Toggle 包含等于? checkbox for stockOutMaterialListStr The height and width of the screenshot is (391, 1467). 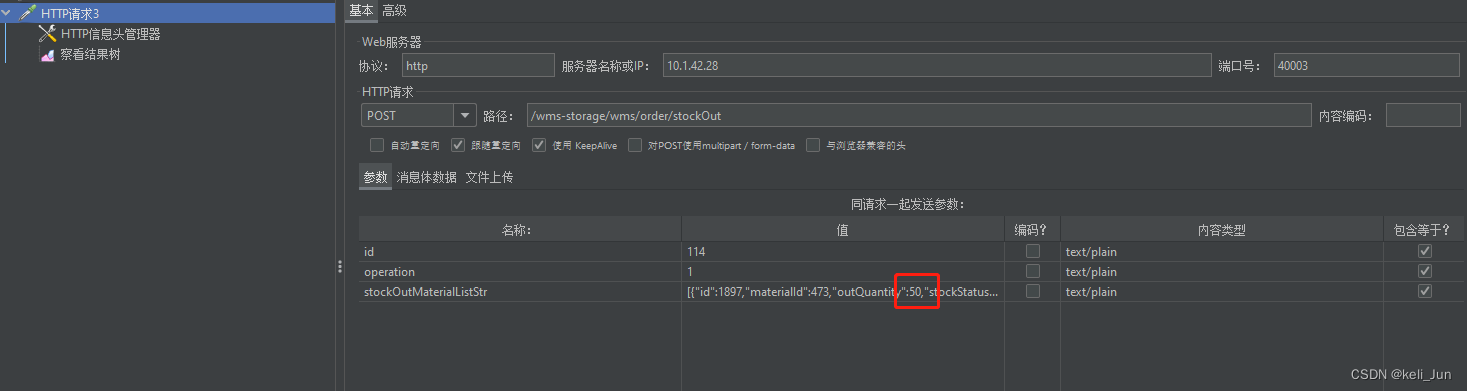pos(1425,291)
